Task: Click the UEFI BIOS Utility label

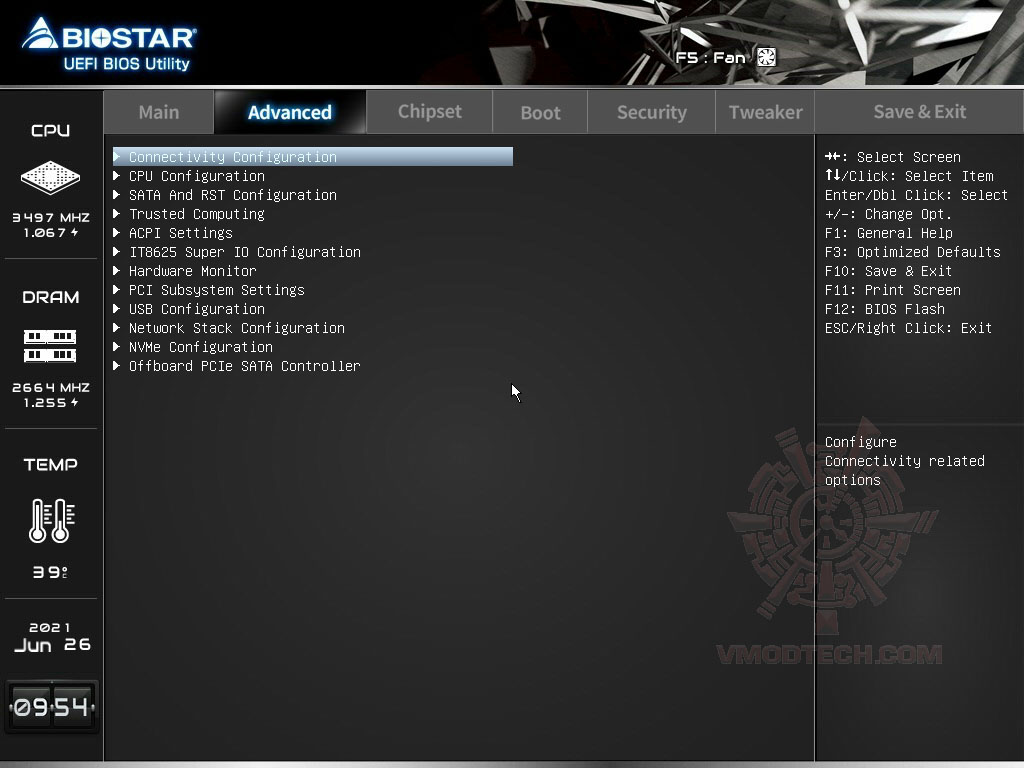Action: 126,63
